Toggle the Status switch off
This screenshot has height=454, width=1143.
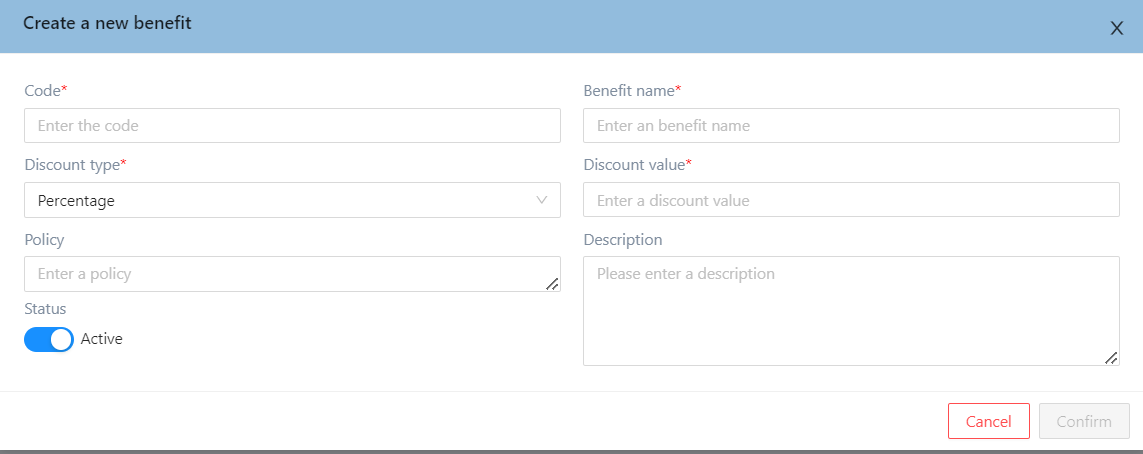[49, 339]
